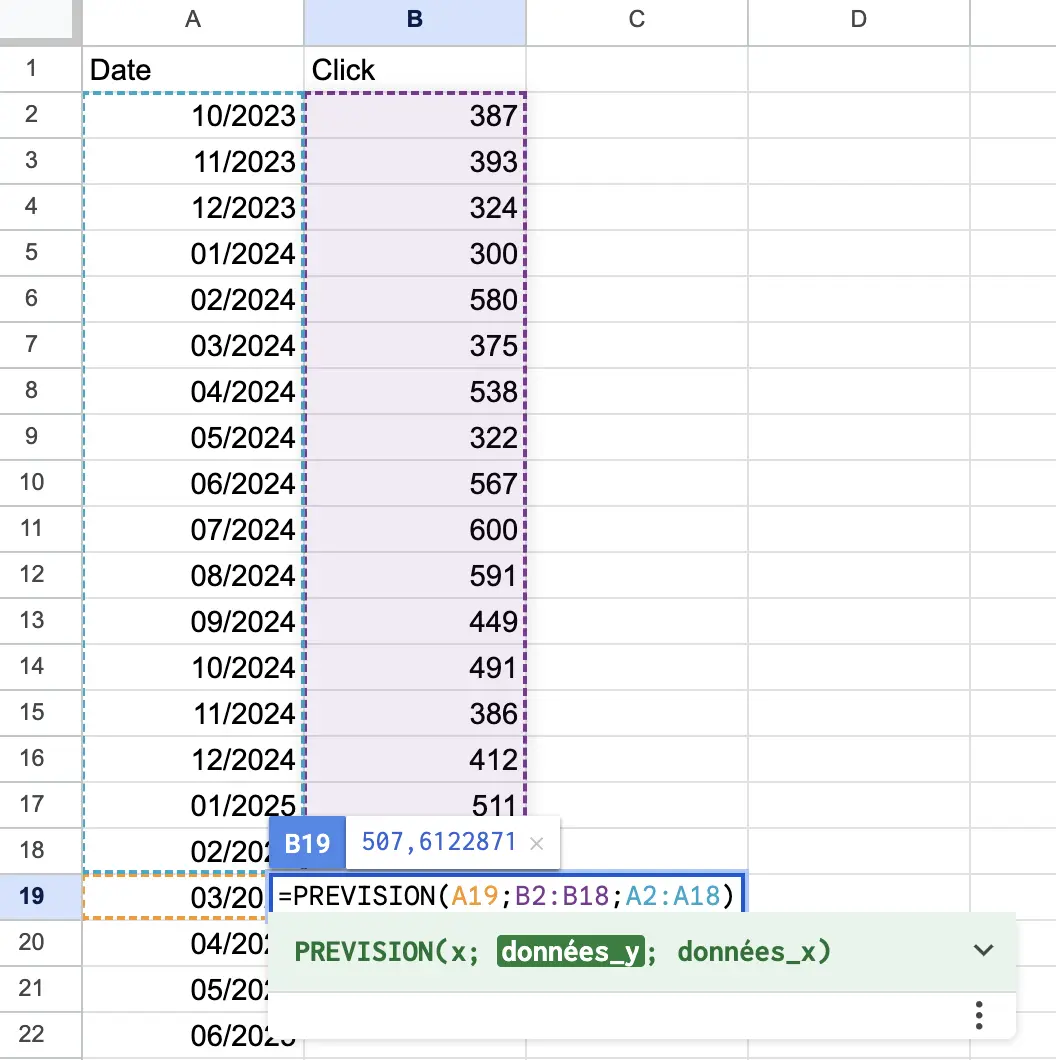Image resolution: width=1056 pixels, height=1060 pixels.
Task: Click the cell with value 449
Action: click(x=414, y=621)
